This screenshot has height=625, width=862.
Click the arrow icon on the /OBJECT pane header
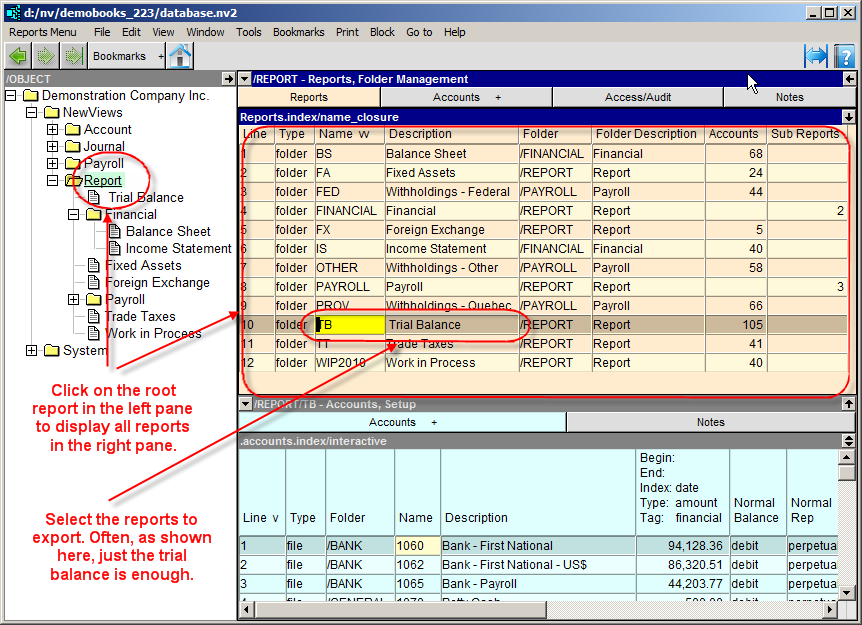coord(228,79)
